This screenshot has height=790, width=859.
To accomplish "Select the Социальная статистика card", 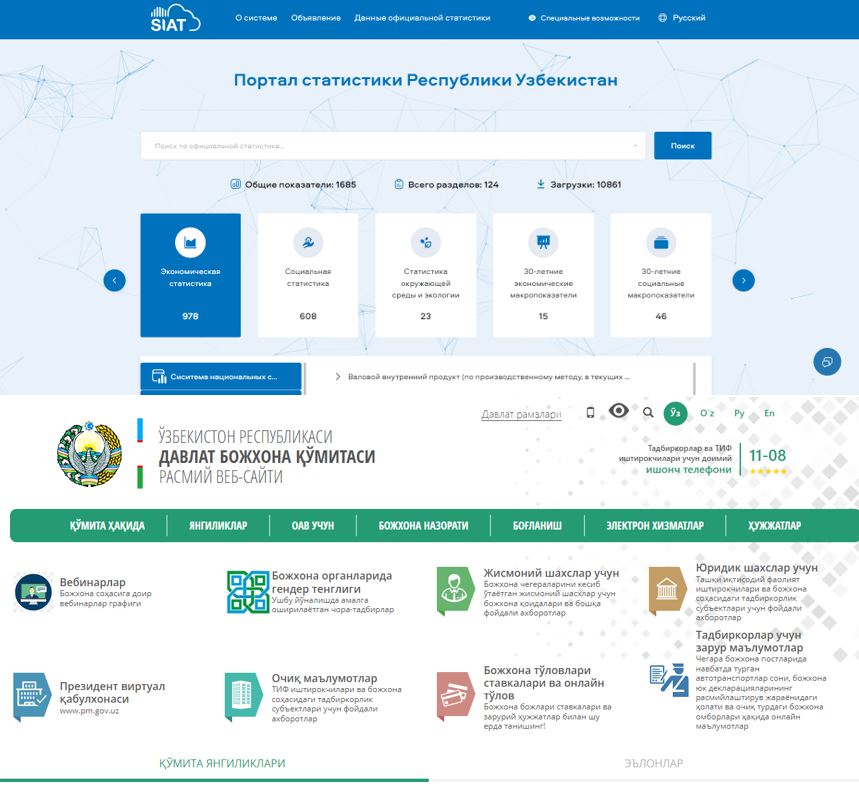I will 308,275.
